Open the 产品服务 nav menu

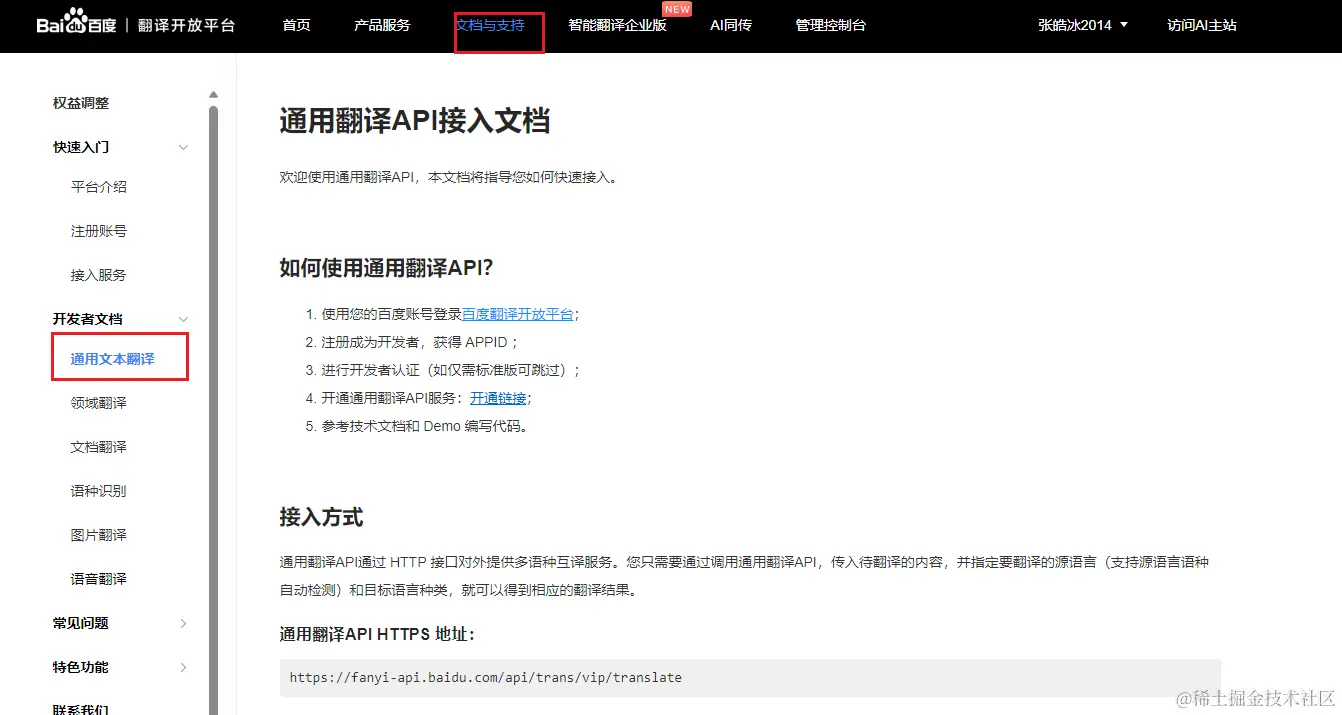(x=382, y=25)
